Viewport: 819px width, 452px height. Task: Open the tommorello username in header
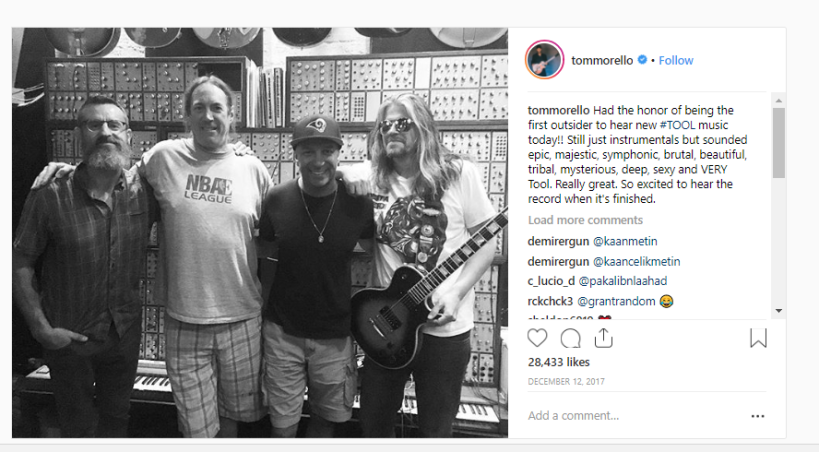[602, 61]
